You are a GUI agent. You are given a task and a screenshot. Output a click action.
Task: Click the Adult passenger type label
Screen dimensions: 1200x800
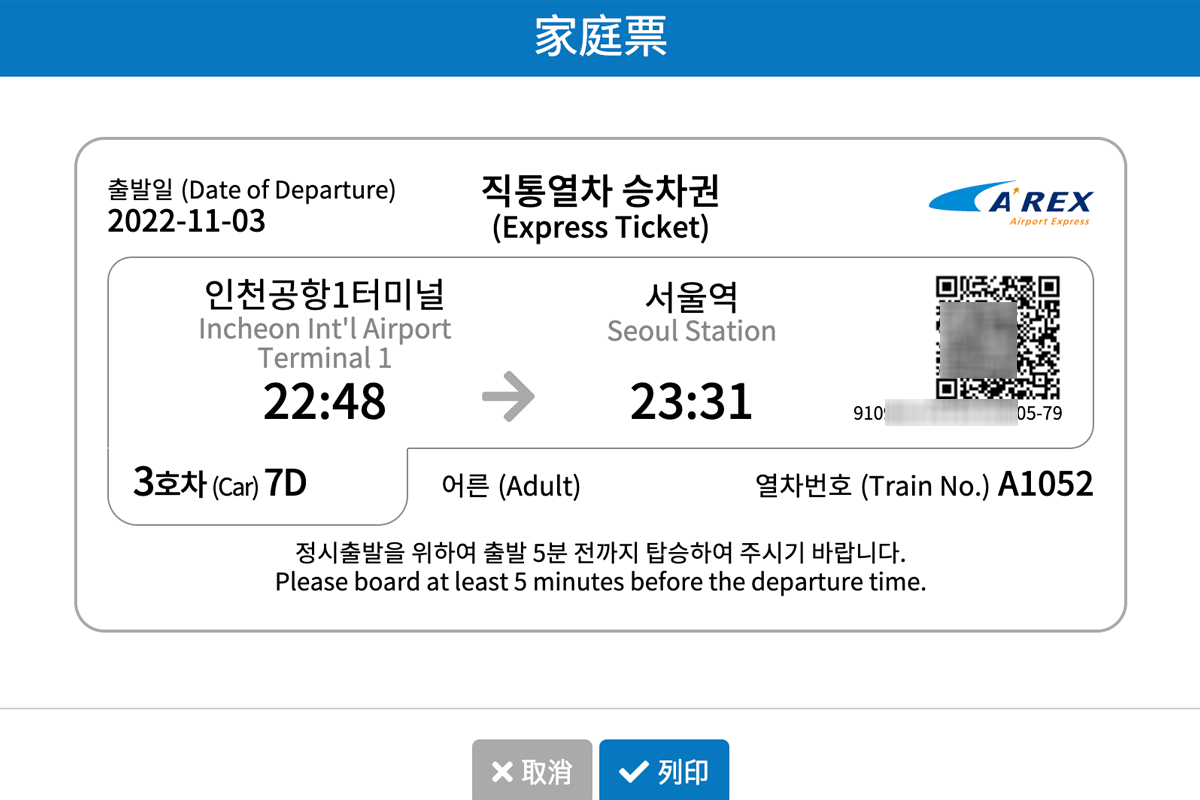pyautogui.click(x=511, y=486)
